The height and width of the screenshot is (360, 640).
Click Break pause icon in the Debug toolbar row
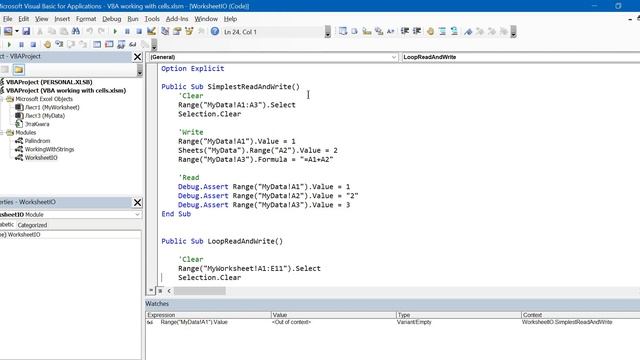pyautogui.click(x=21, y=44)
